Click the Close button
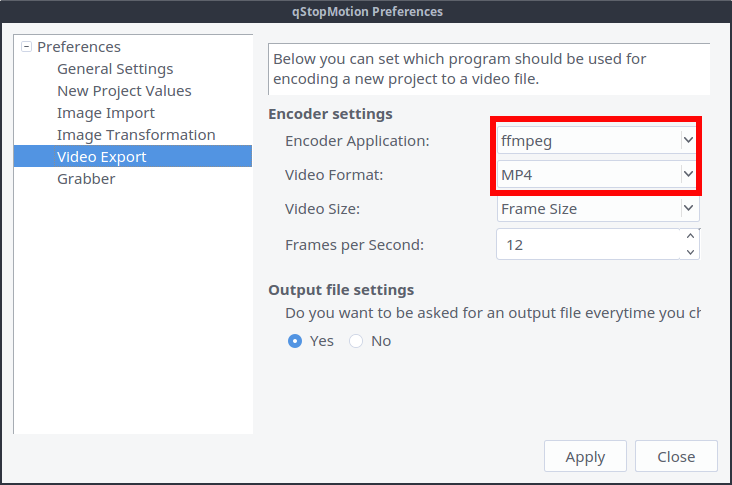The height and width of the screenshot is (485, 732). [x=676, y=457]
